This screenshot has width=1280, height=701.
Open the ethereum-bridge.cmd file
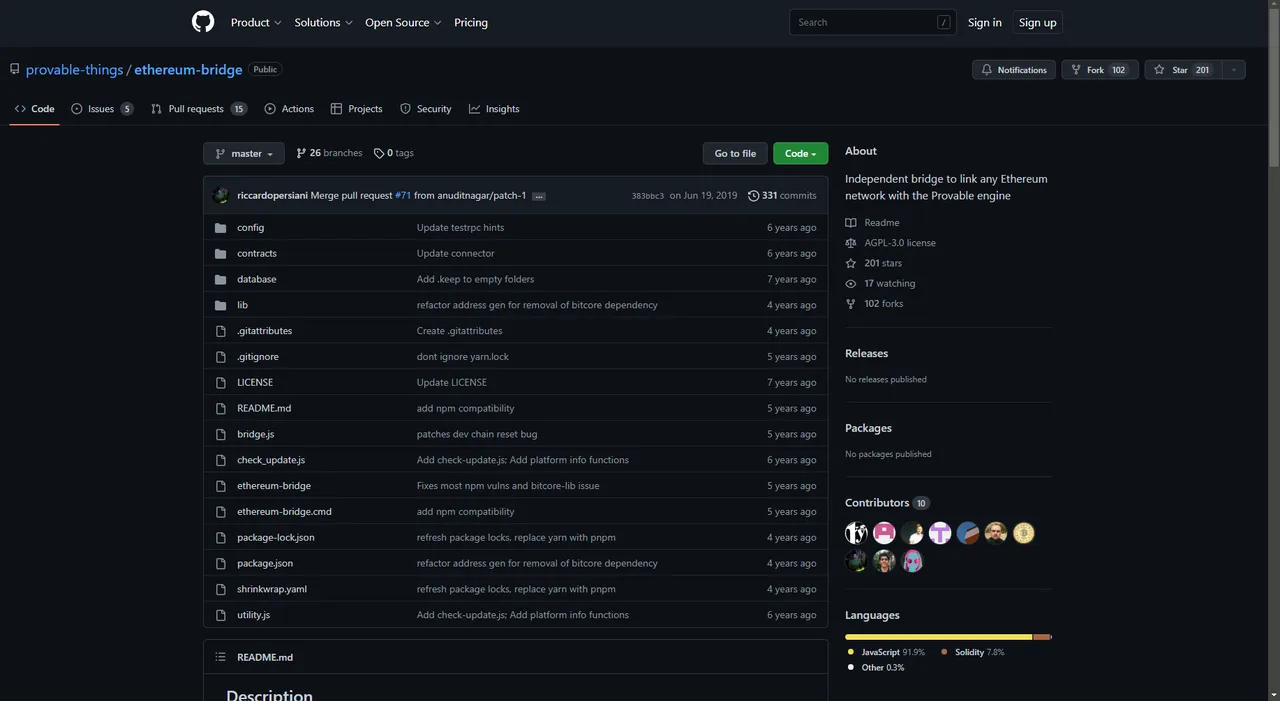284,512
